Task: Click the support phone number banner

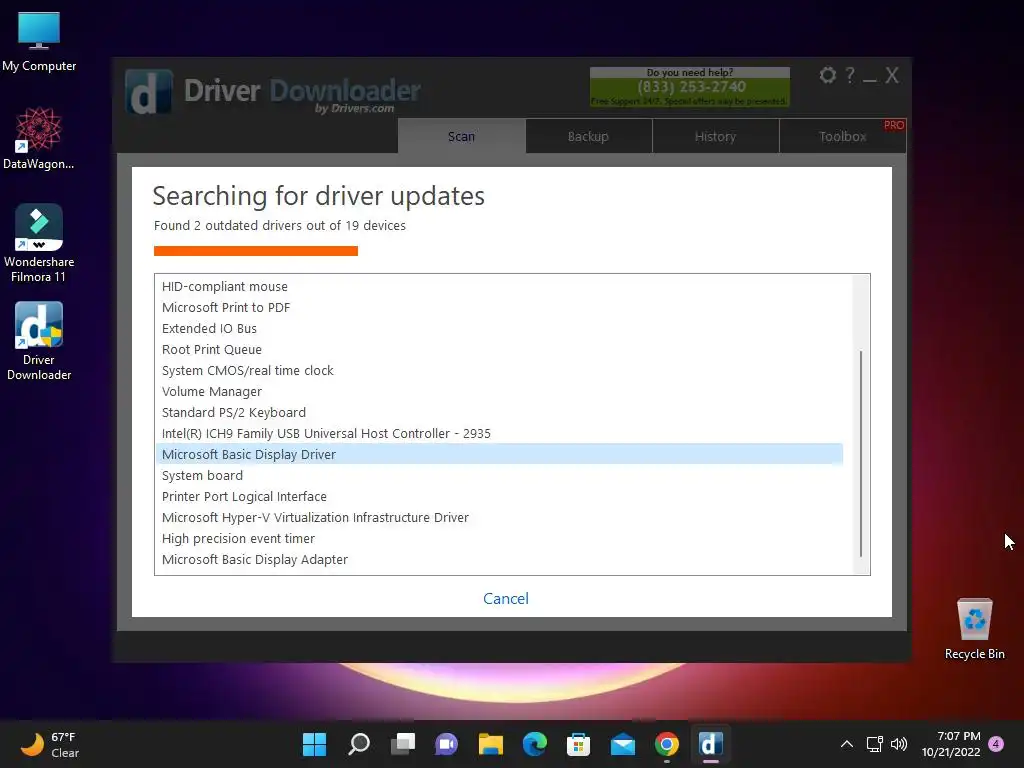Action: coord(690,87)
